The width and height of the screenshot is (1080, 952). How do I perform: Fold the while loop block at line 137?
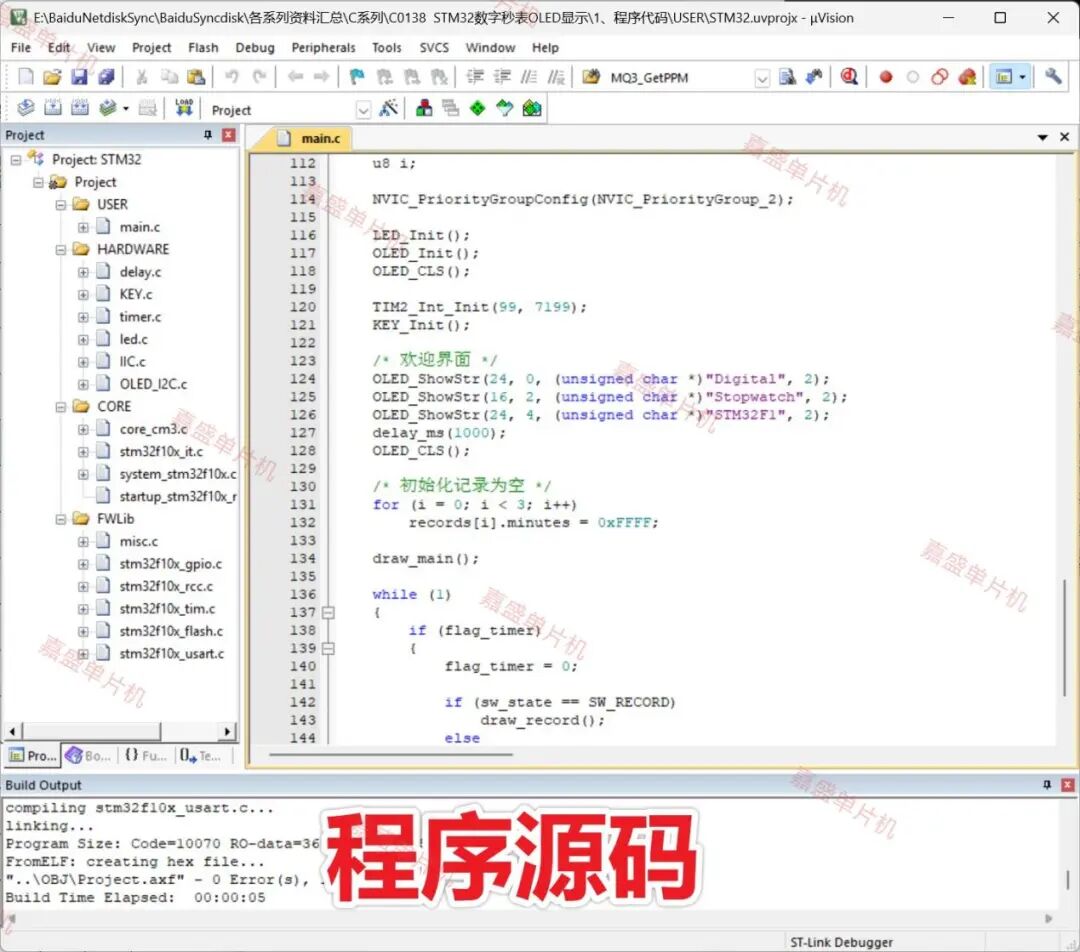pyautogui.click(x=329, y=612)
